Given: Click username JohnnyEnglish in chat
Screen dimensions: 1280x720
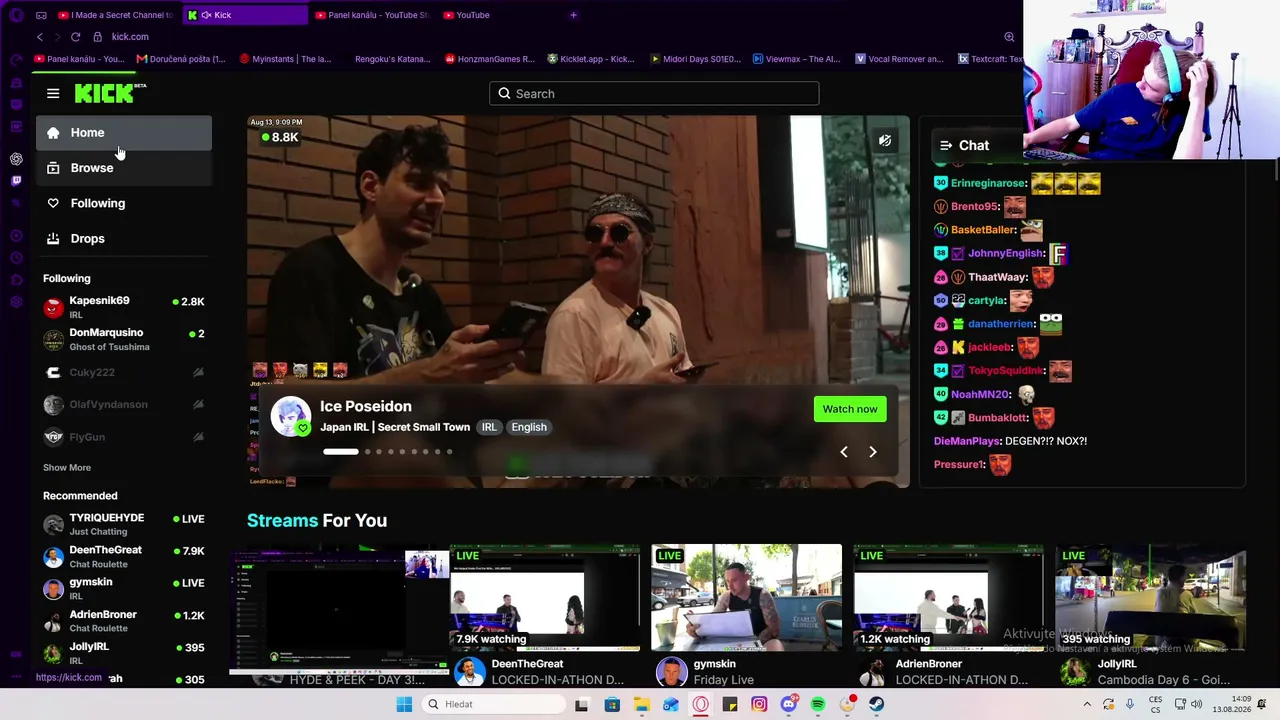Looking at the screenshot, I should point(1005,254).
